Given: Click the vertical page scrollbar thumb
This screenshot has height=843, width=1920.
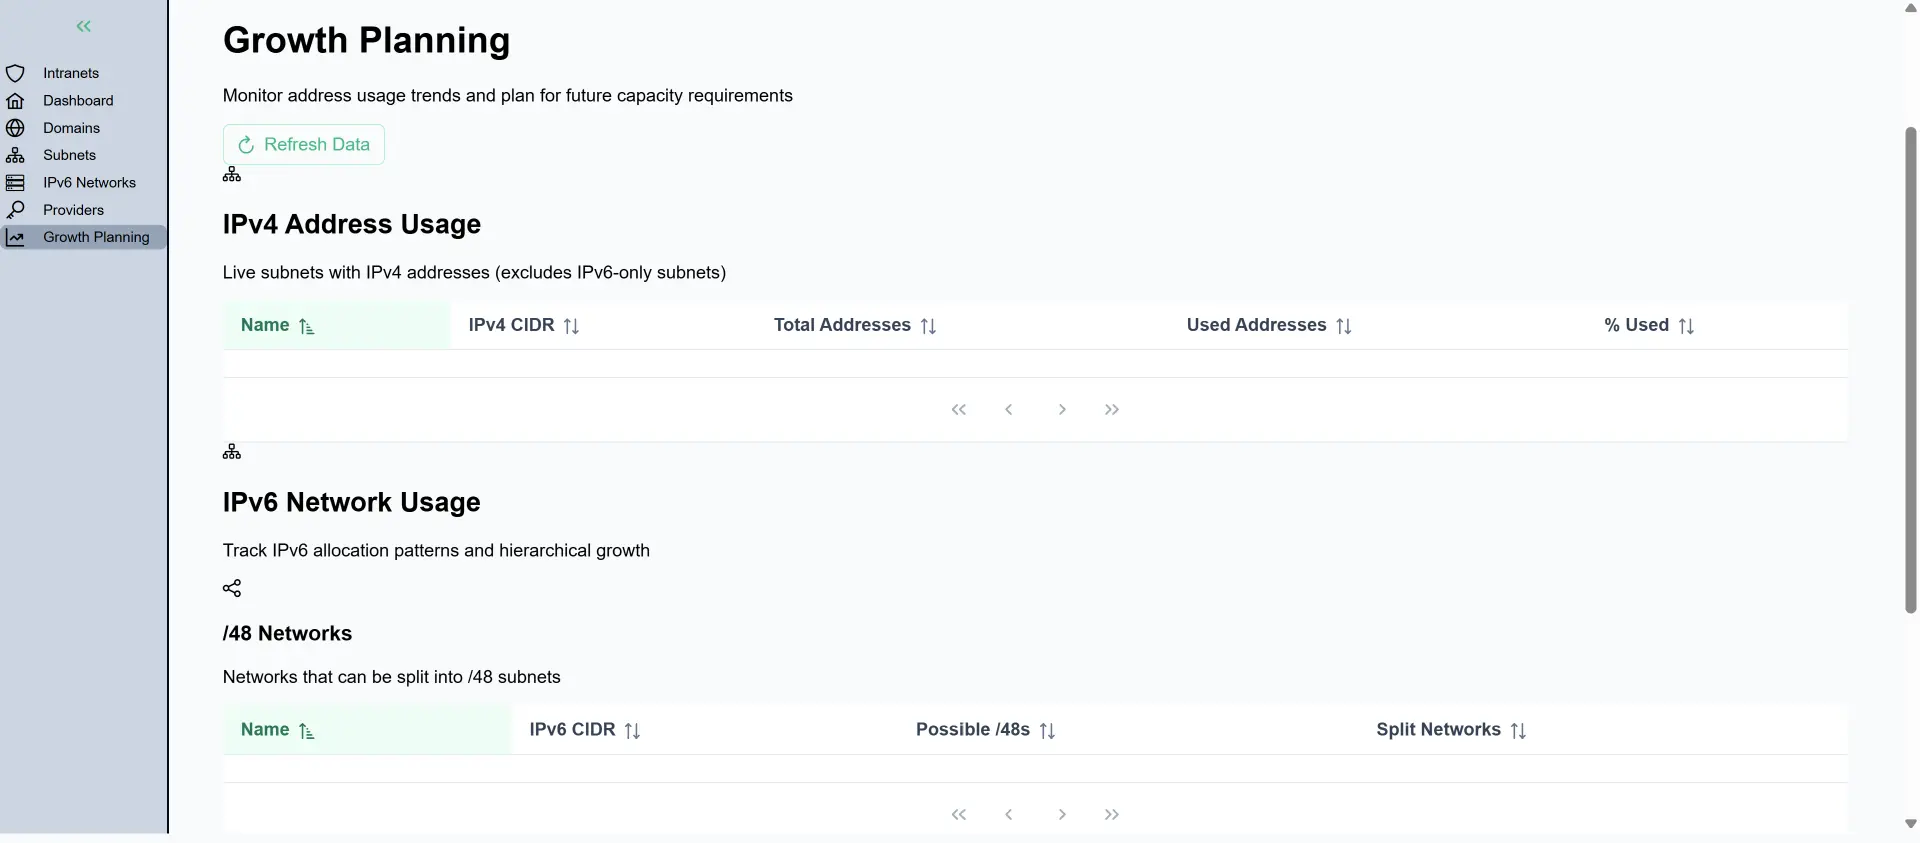Looking at the screenshot, I should coord(1910,370).
